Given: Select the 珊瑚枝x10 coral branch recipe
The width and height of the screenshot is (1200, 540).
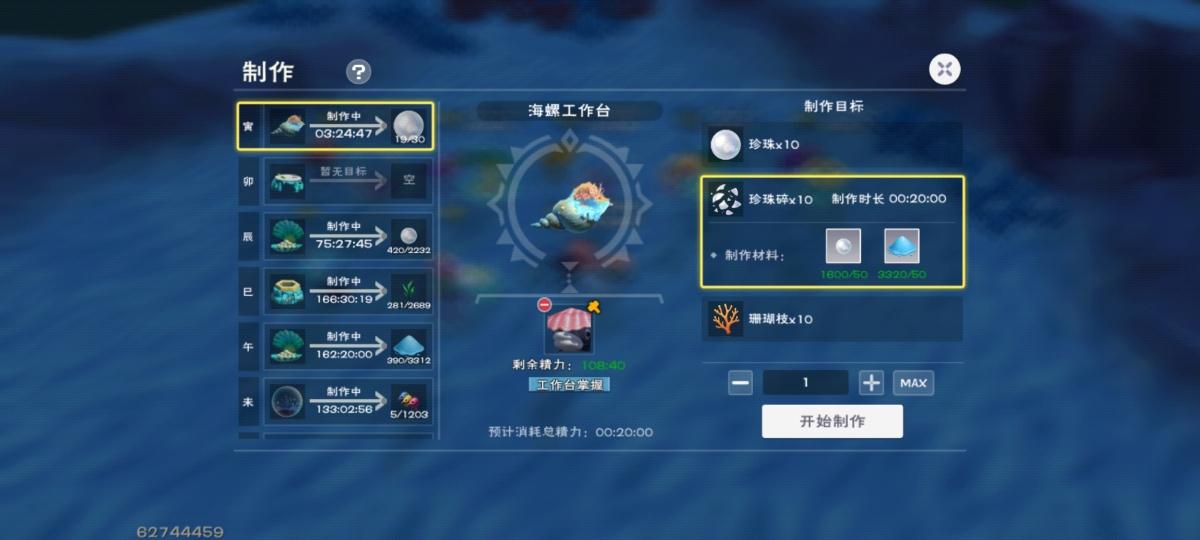Looking at the screenshot, I should 832,319.
